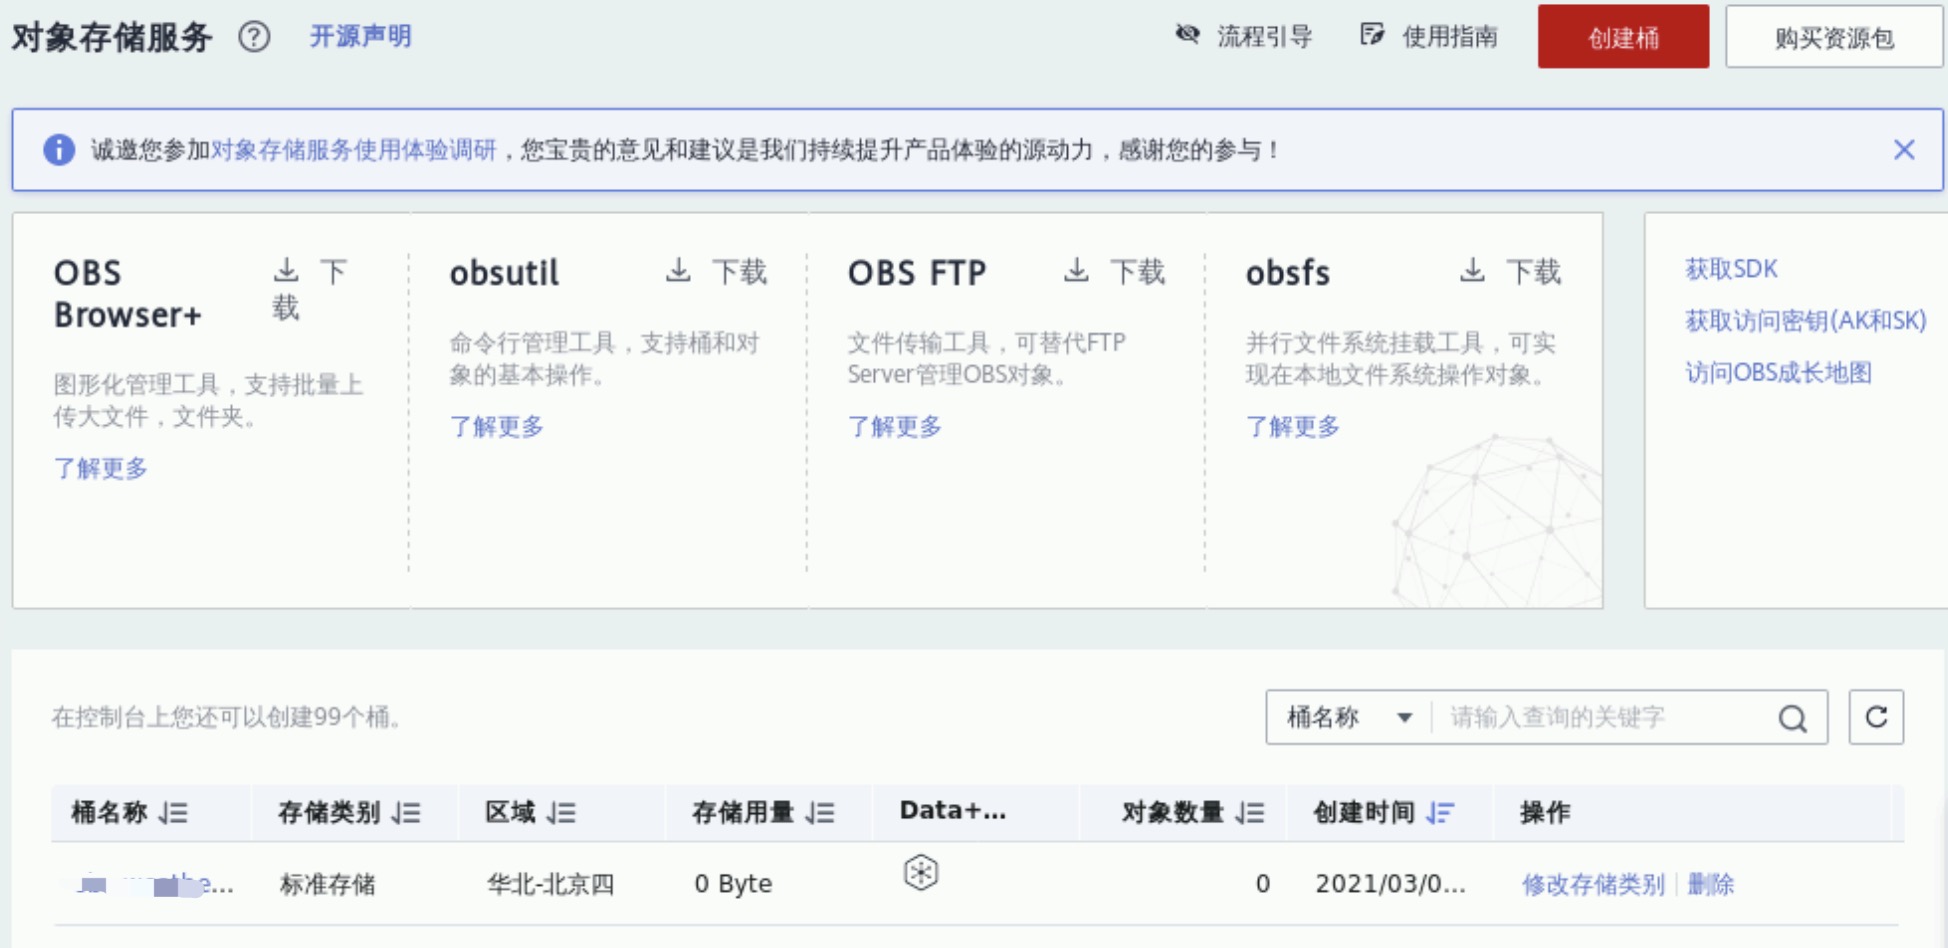Click the search magnifier icon
Viewport: 1948px width, 948px height.
[1792, 718]
